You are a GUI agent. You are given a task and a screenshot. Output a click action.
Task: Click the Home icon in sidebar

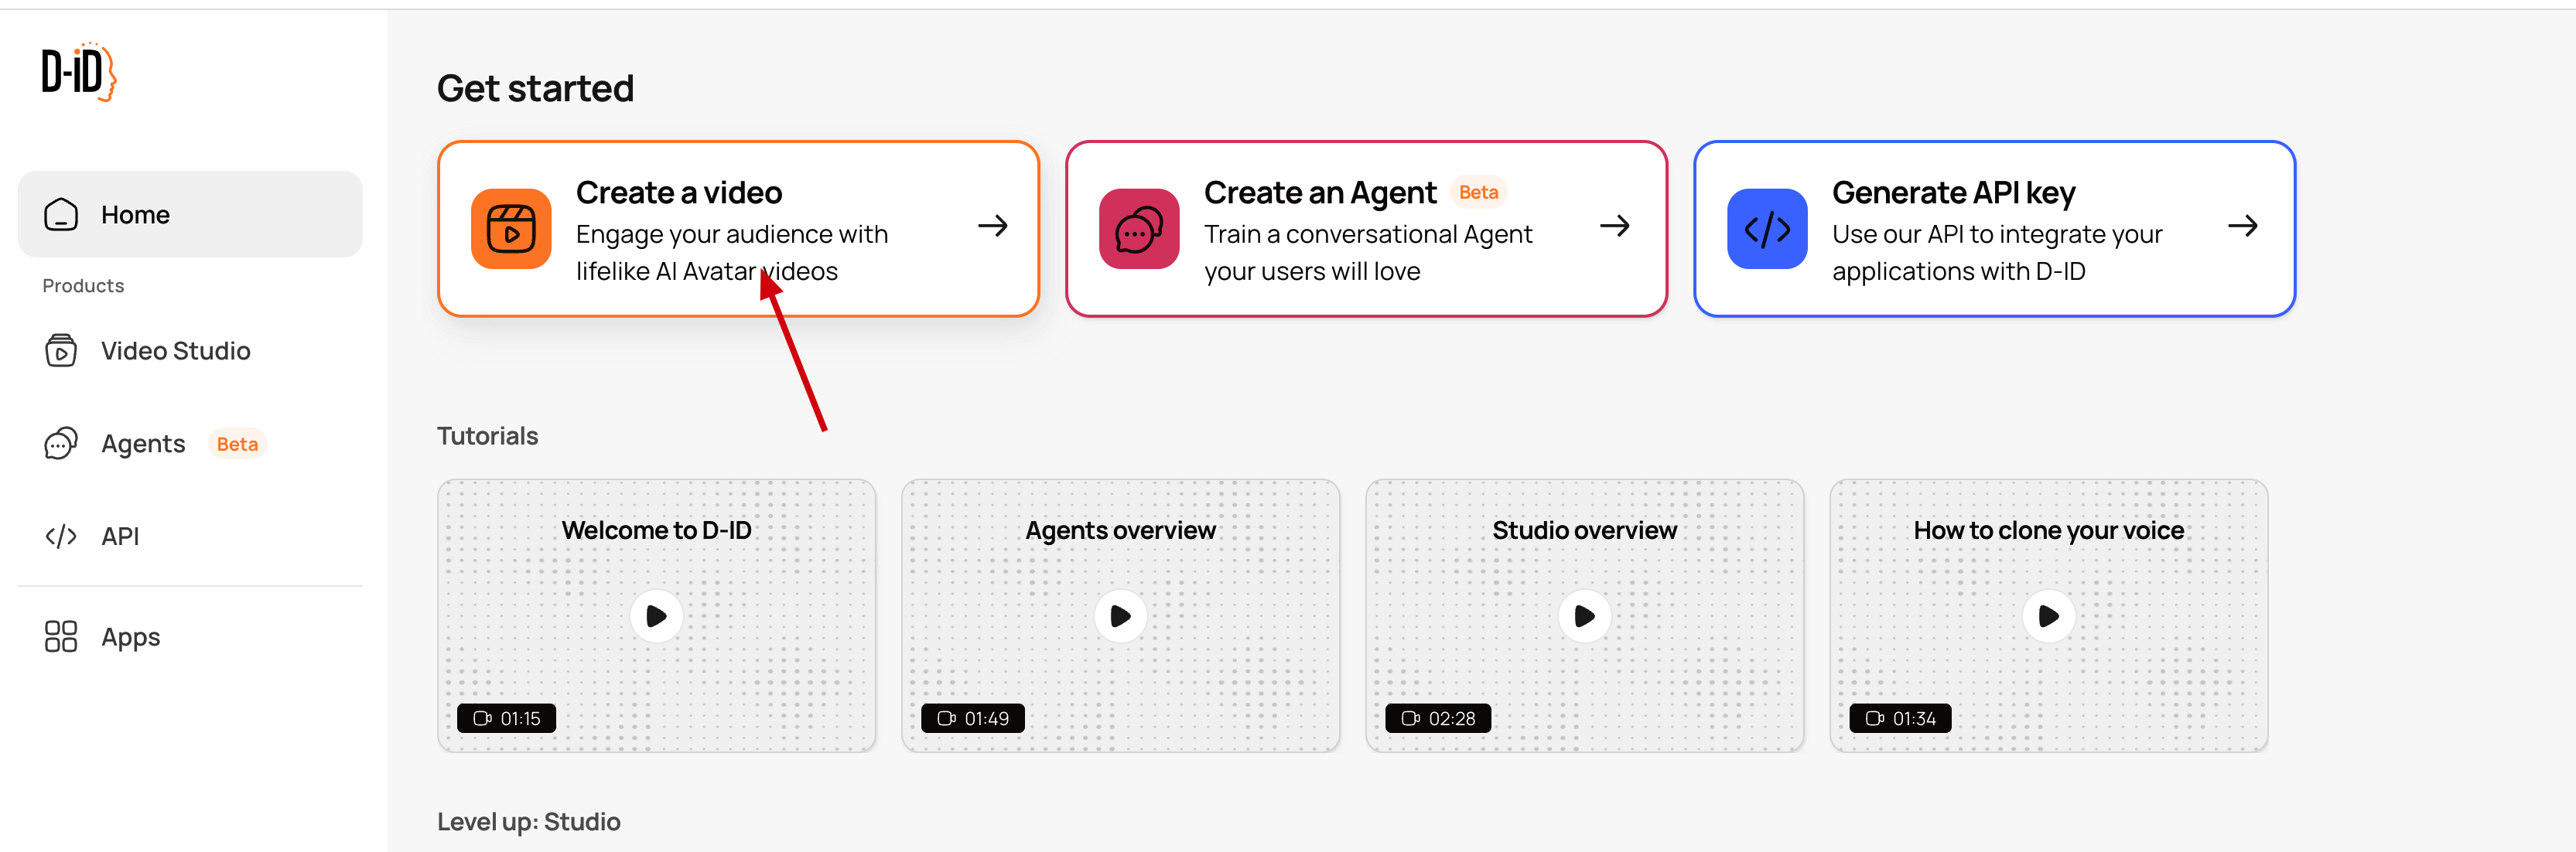pyautogui.click(x=60, y=215)
